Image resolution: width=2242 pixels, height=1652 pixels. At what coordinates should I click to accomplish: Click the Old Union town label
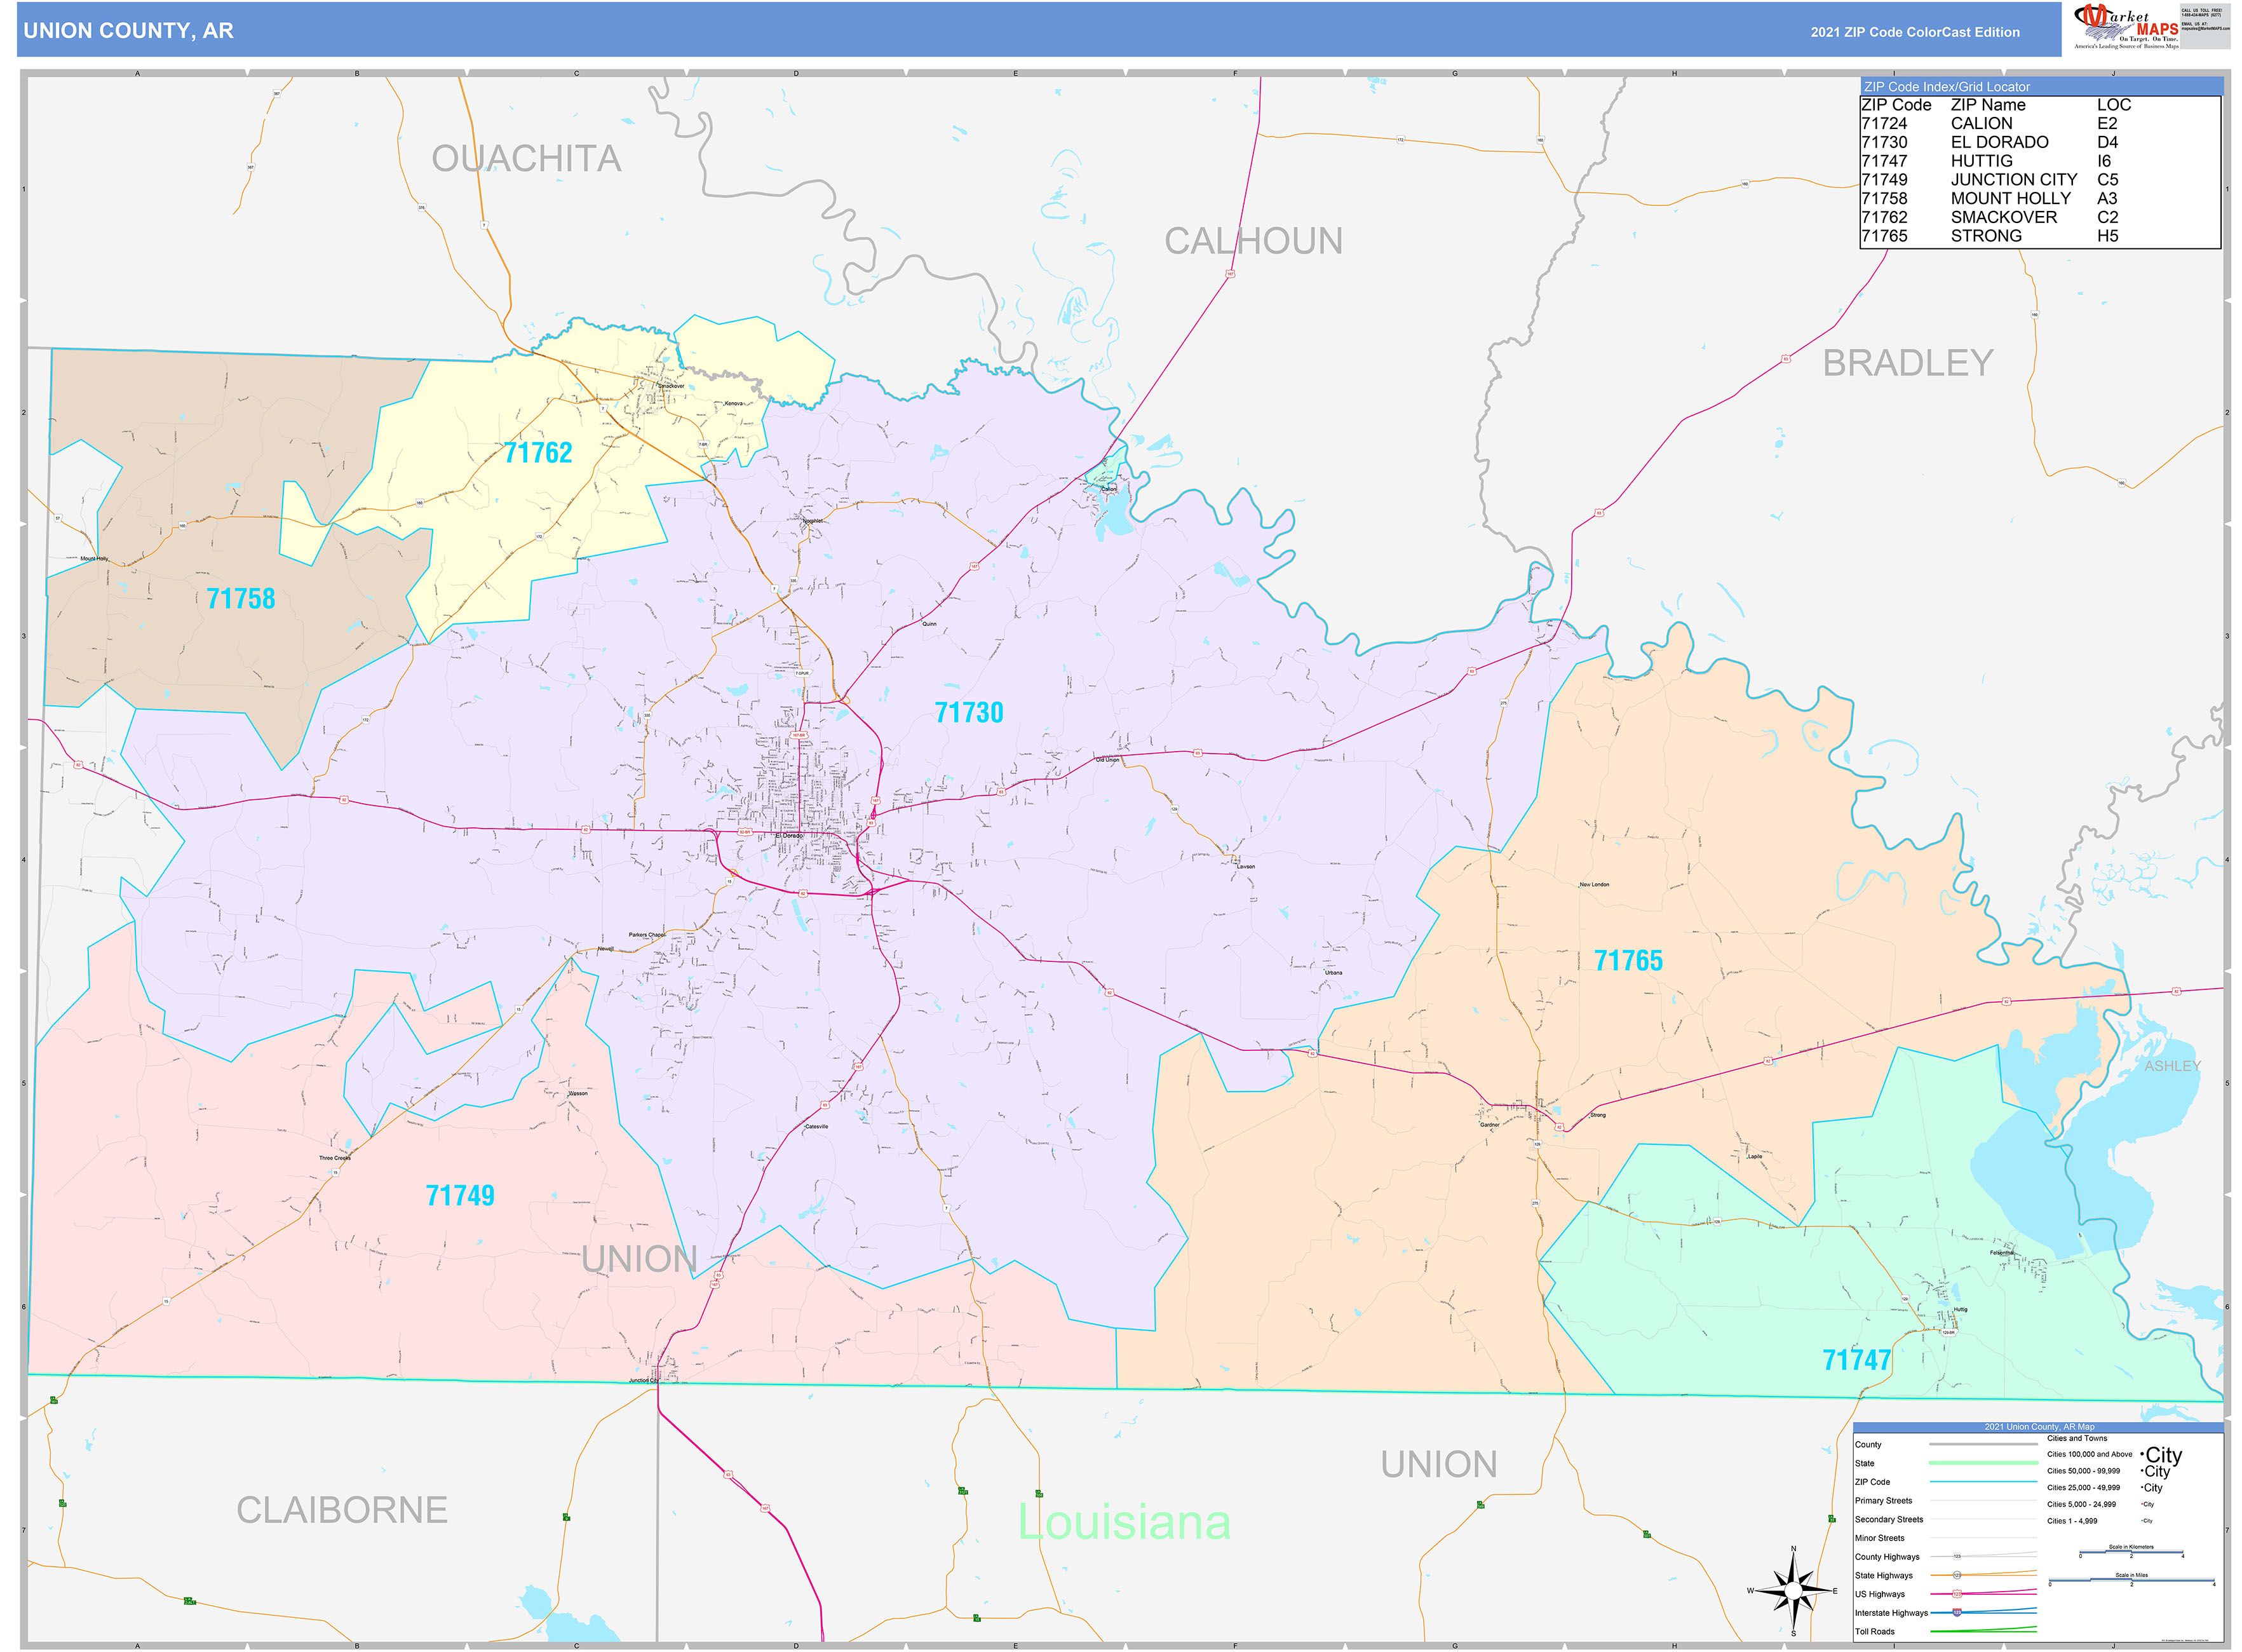point(1107,760)
